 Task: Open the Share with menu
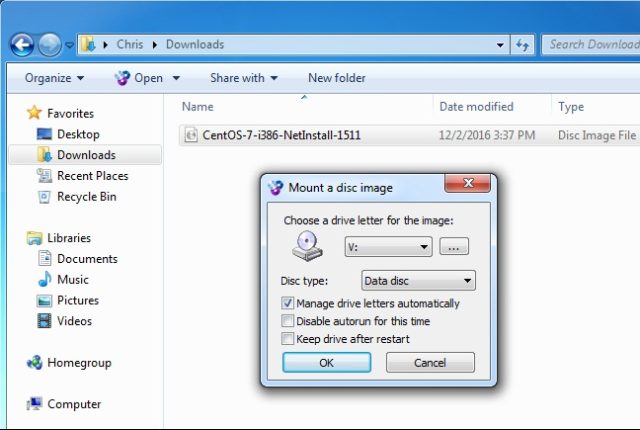pyautogui.click(x=244, y=78)
